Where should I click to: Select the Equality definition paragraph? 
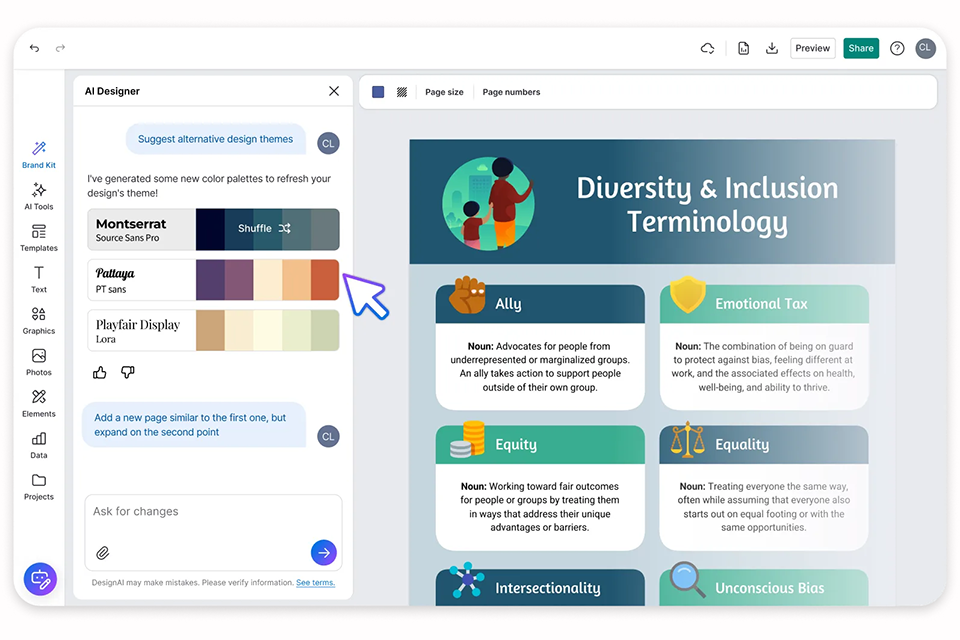(763, 506)
